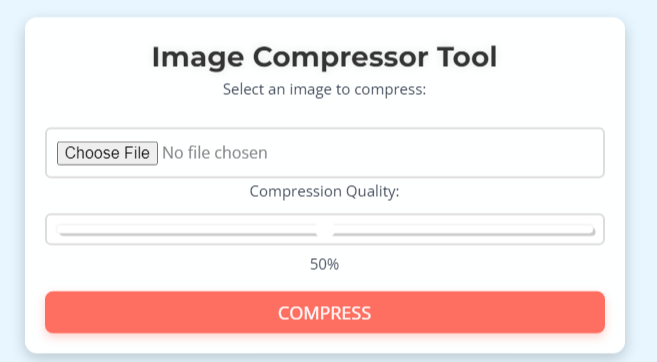Click the word 'Compressor' in the heading

click(340, 58)
